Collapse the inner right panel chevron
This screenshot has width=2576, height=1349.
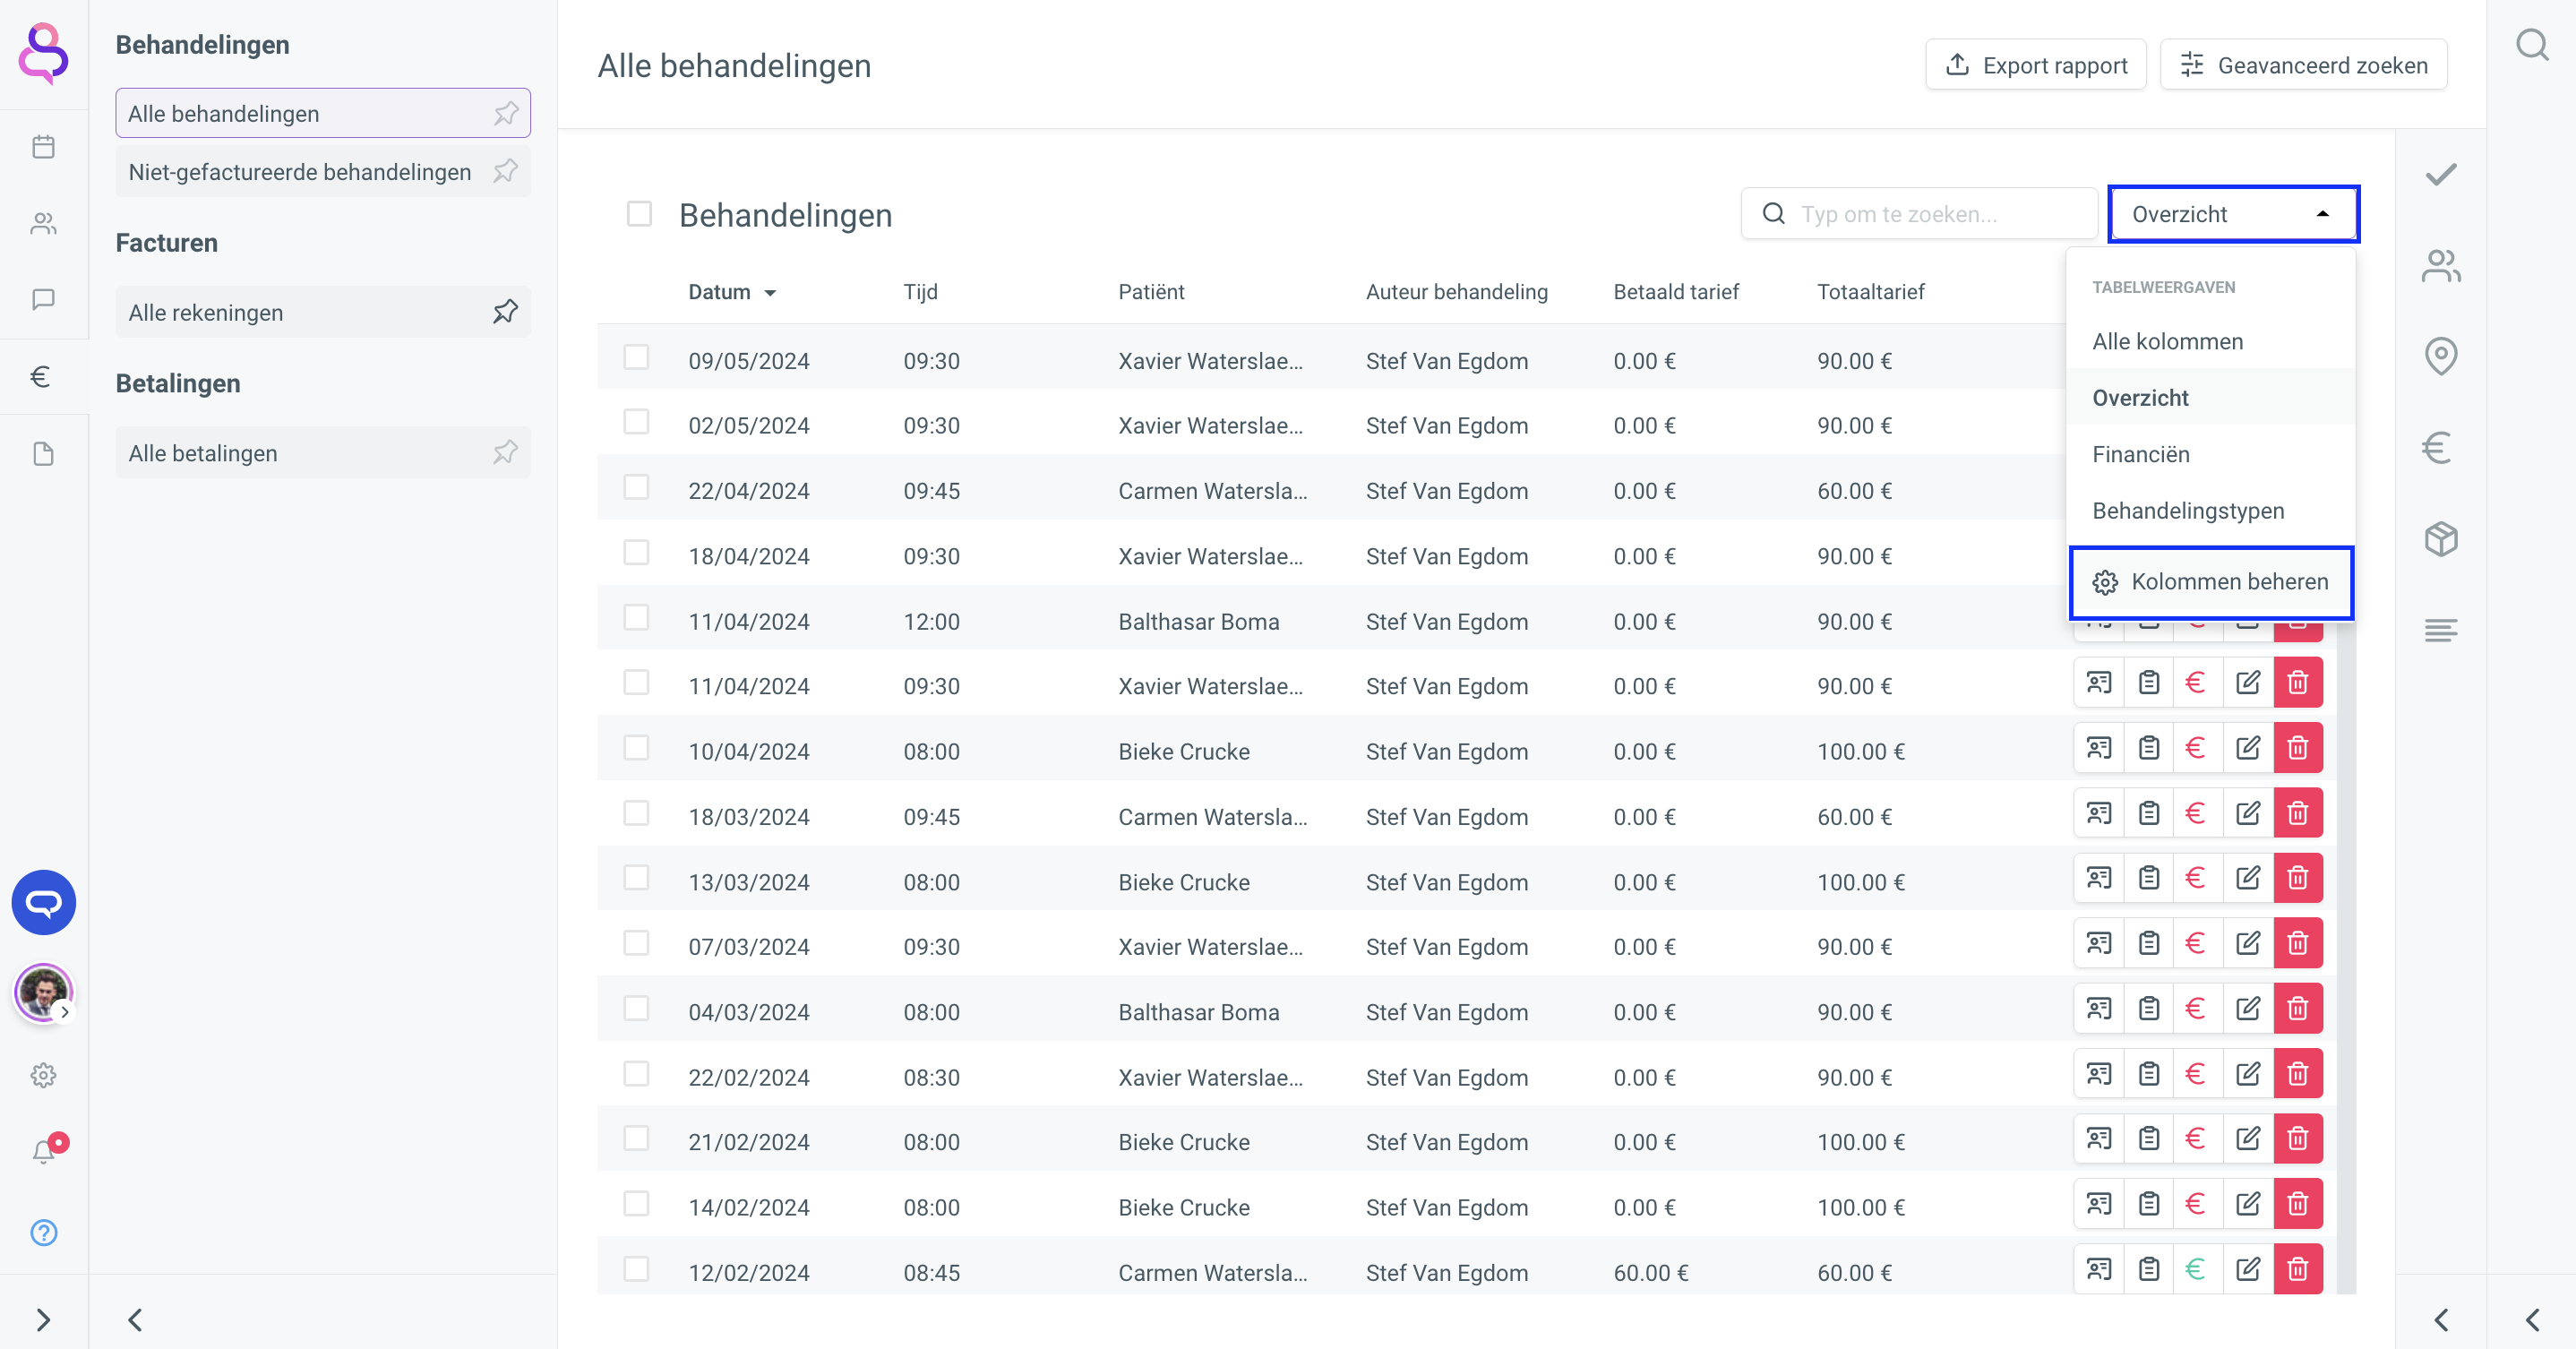pos(2441,1320)
